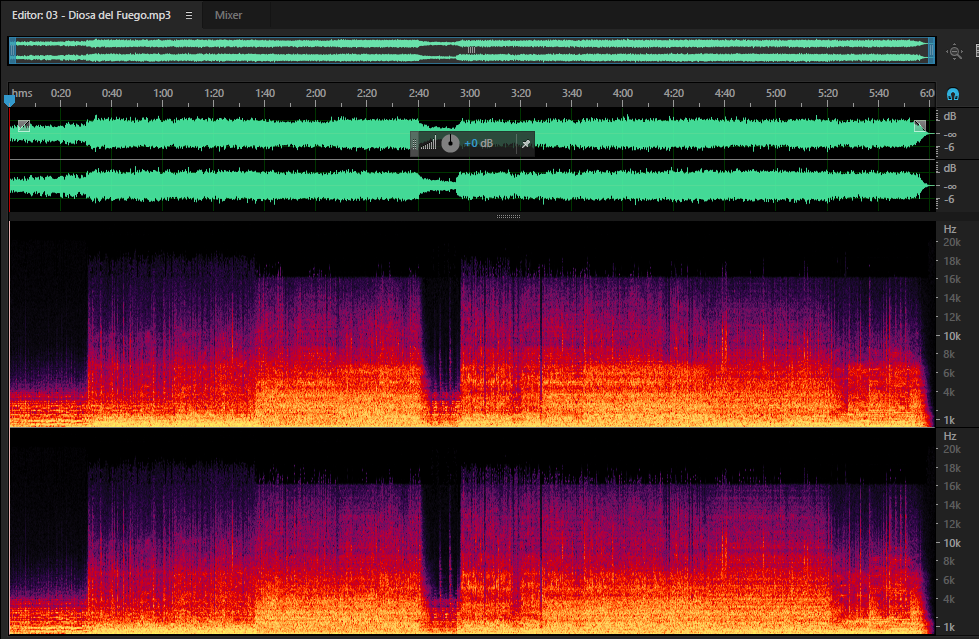
Task: Click the amplitude knob in the HUD
Action: [450, 143]
